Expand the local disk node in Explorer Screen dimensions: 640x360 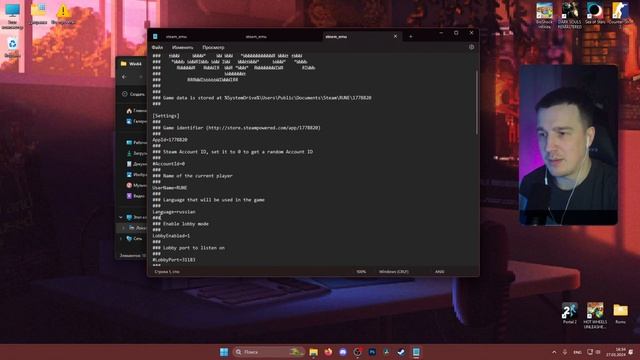(123, 228)
